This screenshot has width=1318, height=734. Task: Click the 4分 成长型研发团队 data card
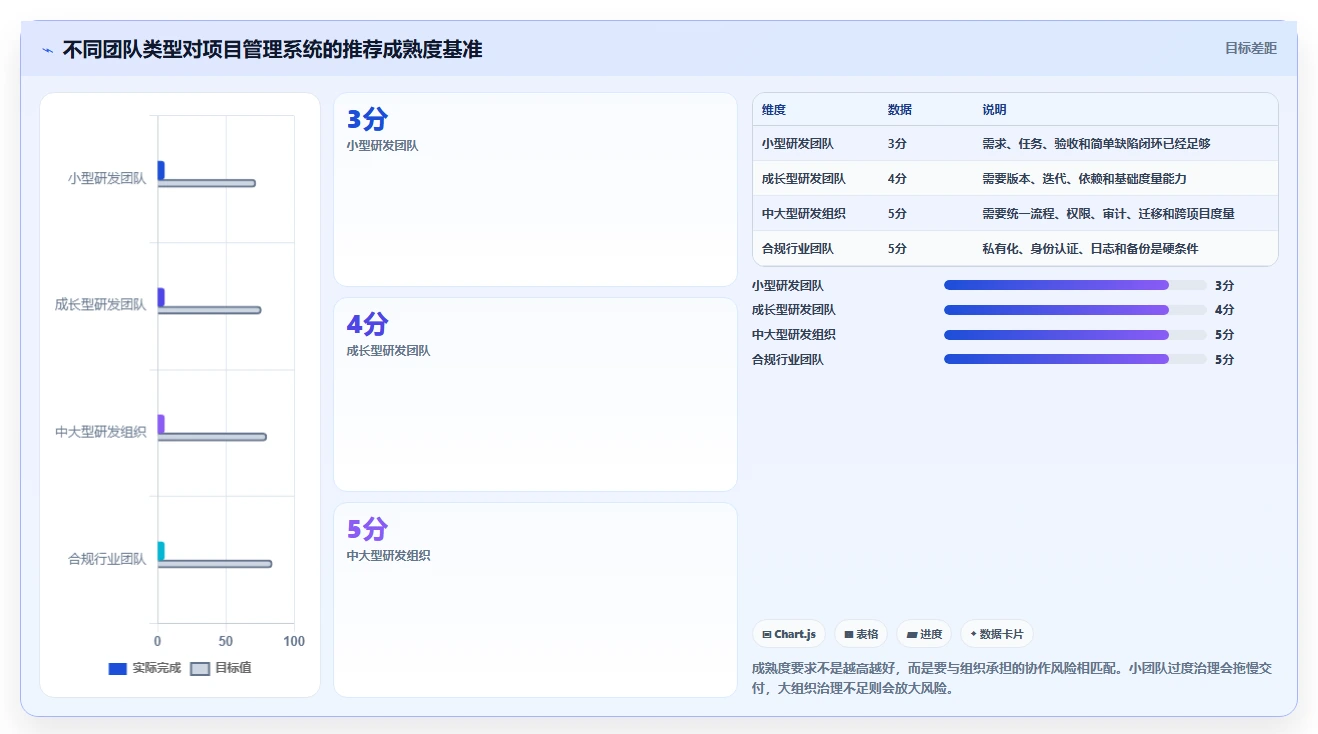click(535, 394)
